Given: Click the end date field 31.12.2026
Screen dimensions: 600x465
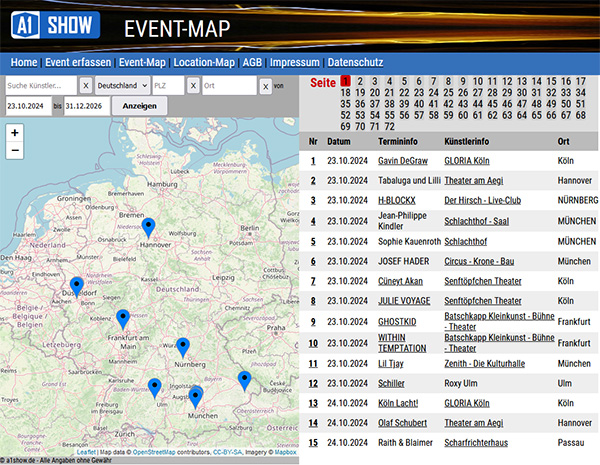Looking at the screenshot, I should point(87,106).
